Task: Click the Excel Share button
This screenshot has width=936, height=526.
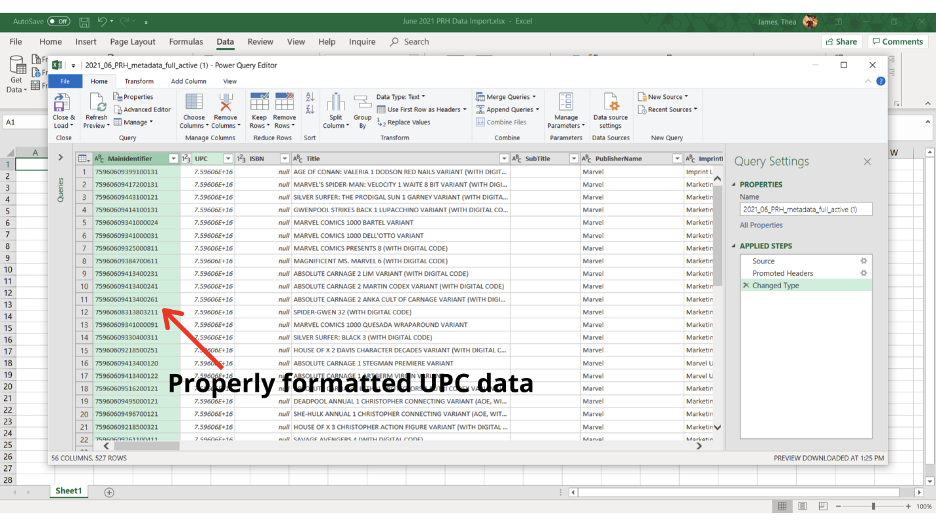Action: [842, 42]
